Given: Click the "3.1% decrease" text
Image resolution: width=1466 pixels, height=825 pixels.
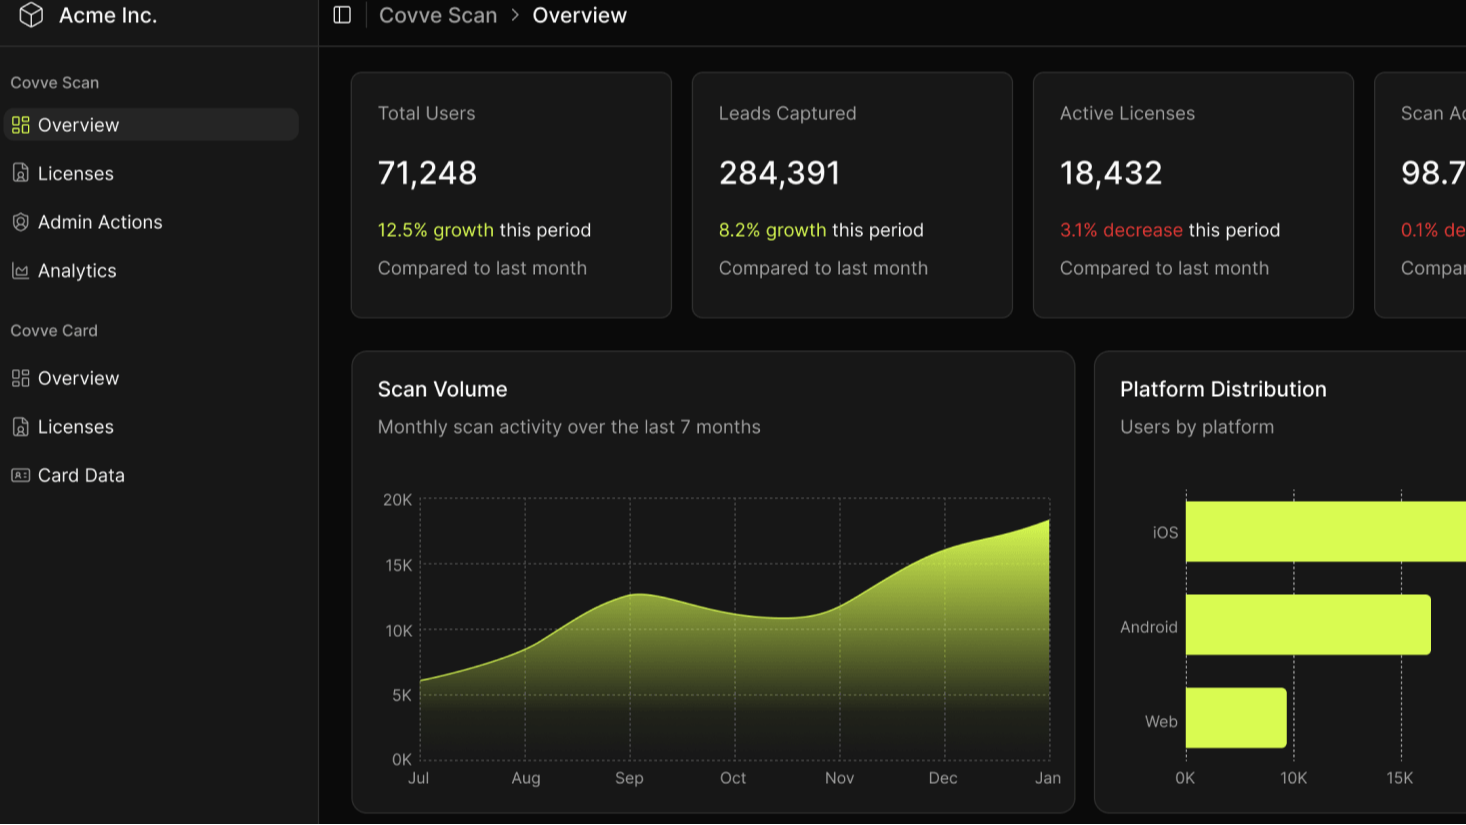Looking at the screenshot, I should tap(1122, 230).
